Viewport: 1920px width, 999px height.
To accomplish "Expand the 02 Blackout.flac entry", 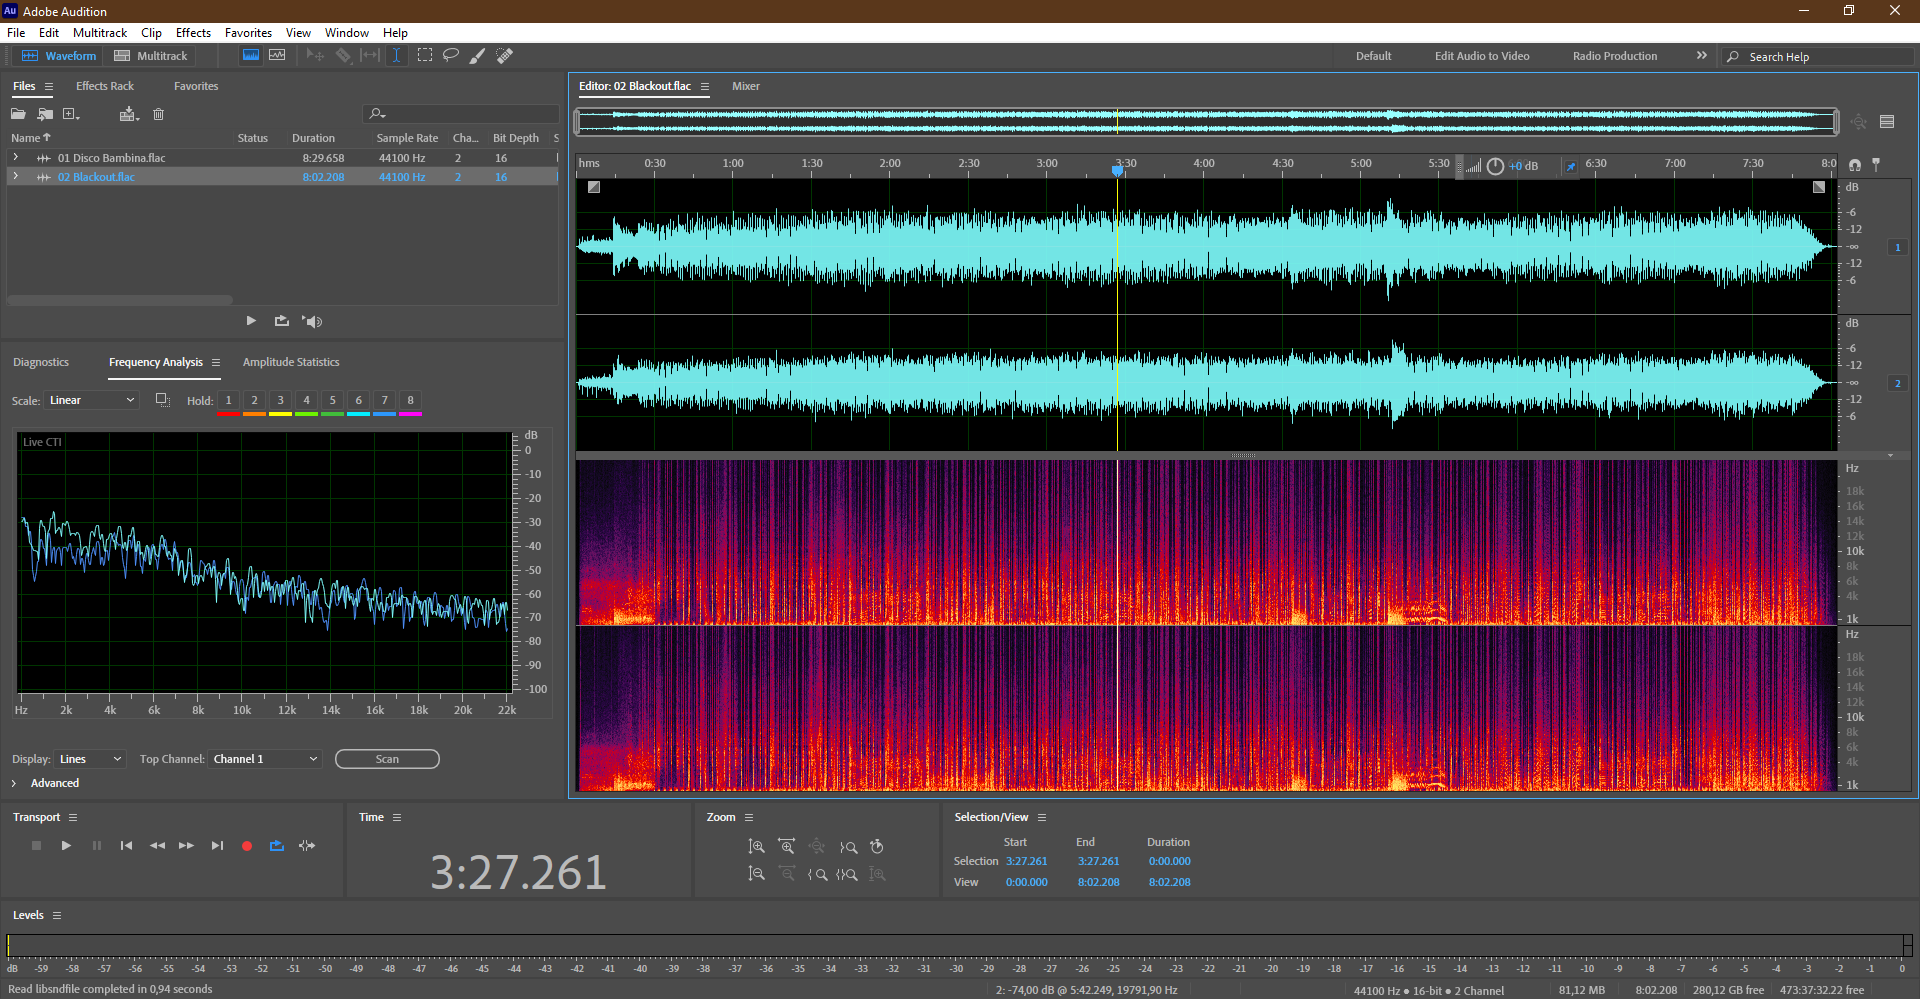I will pos(15,177).
